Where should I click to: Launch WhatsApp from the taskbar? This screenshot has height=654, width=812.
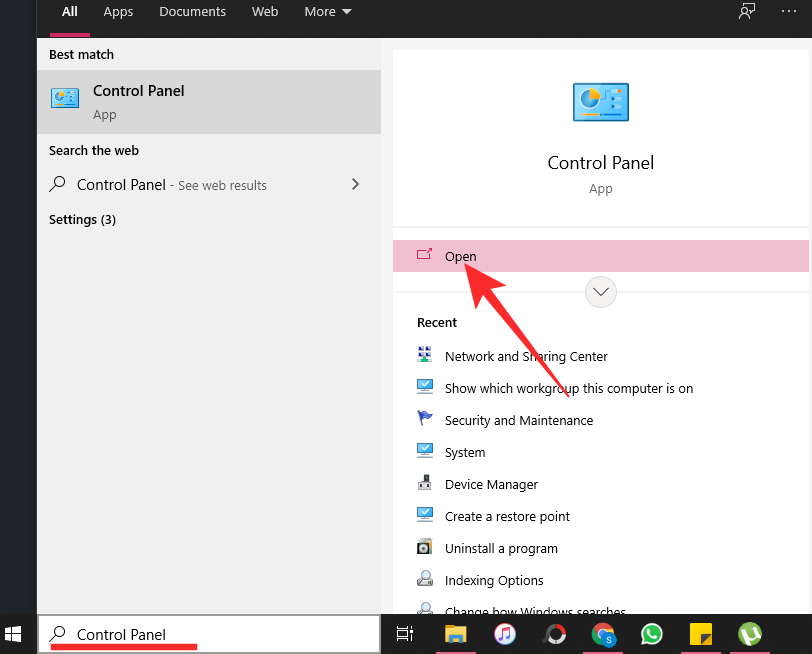pos(652,633)
